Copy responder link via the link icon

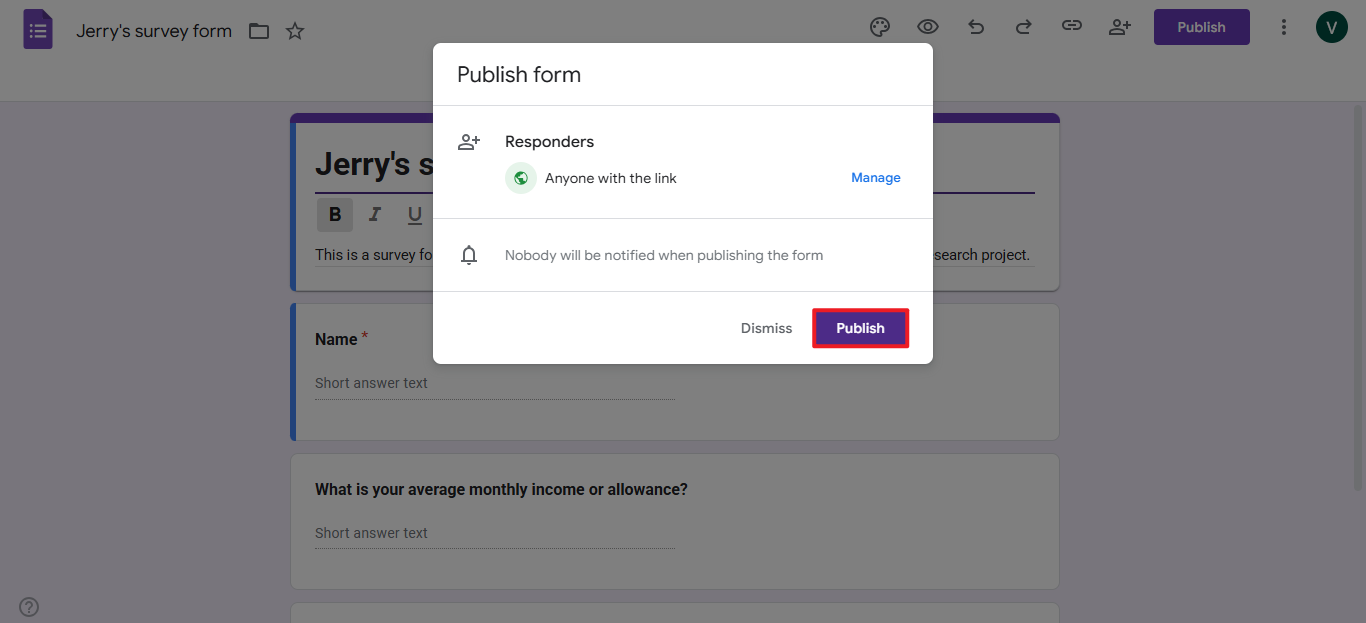click(x=1071, y=27)
